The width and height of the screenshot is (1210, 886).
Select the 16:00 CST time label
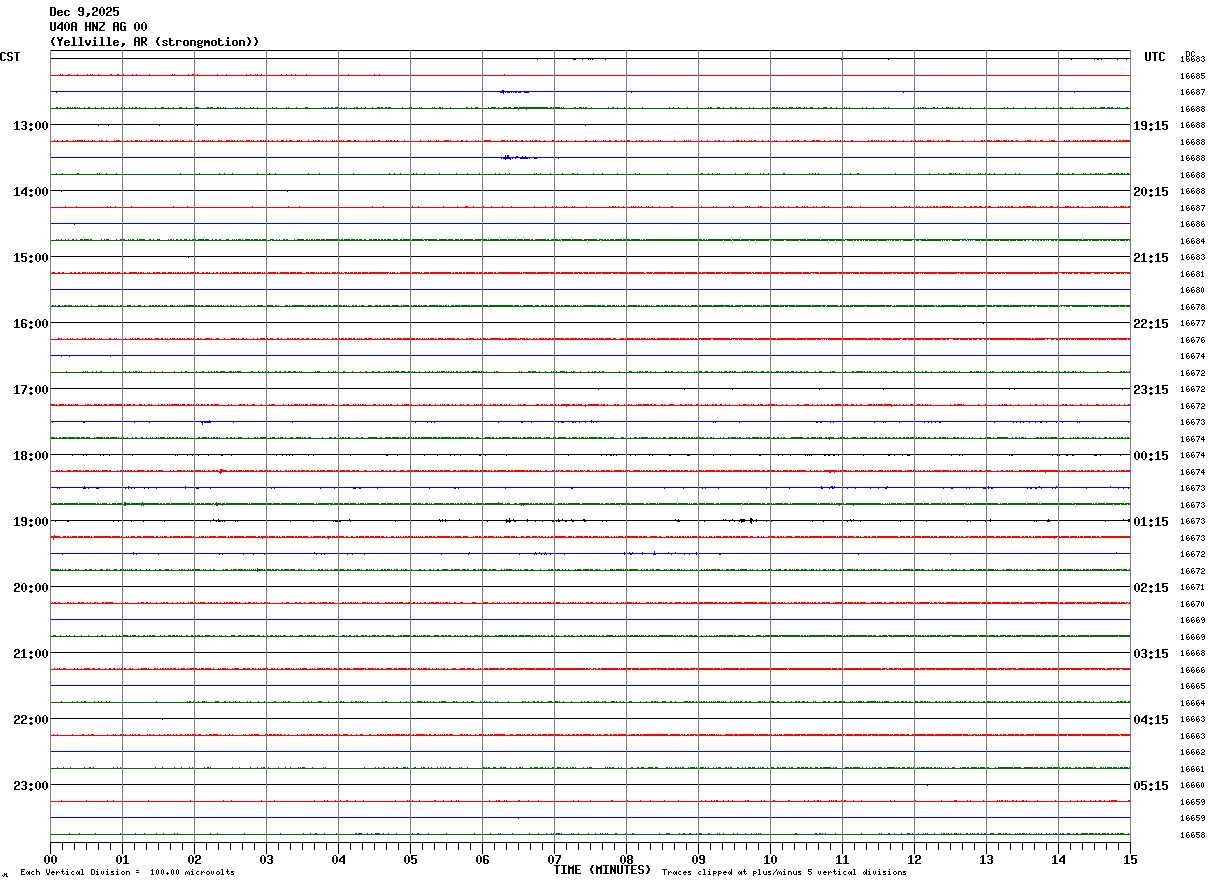pyautogui.click(x=31, y=324)
